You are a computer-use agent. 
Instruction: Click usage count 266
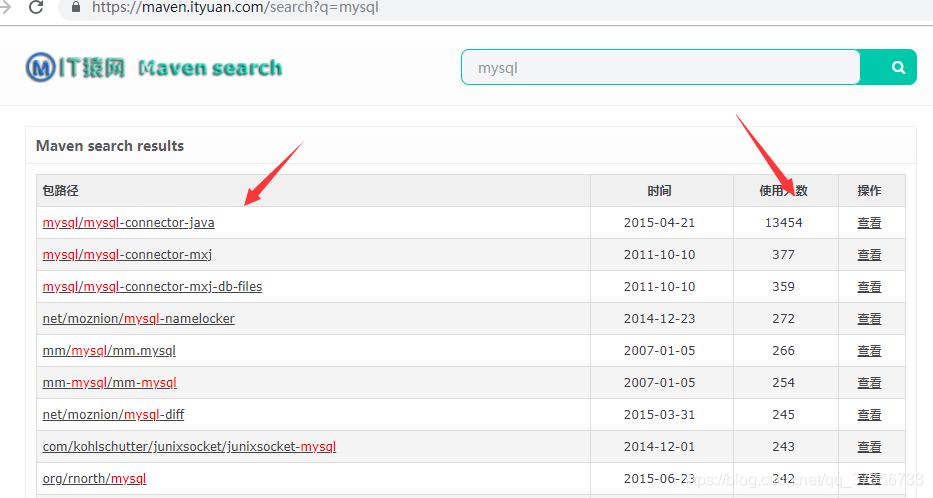[784, 351]
